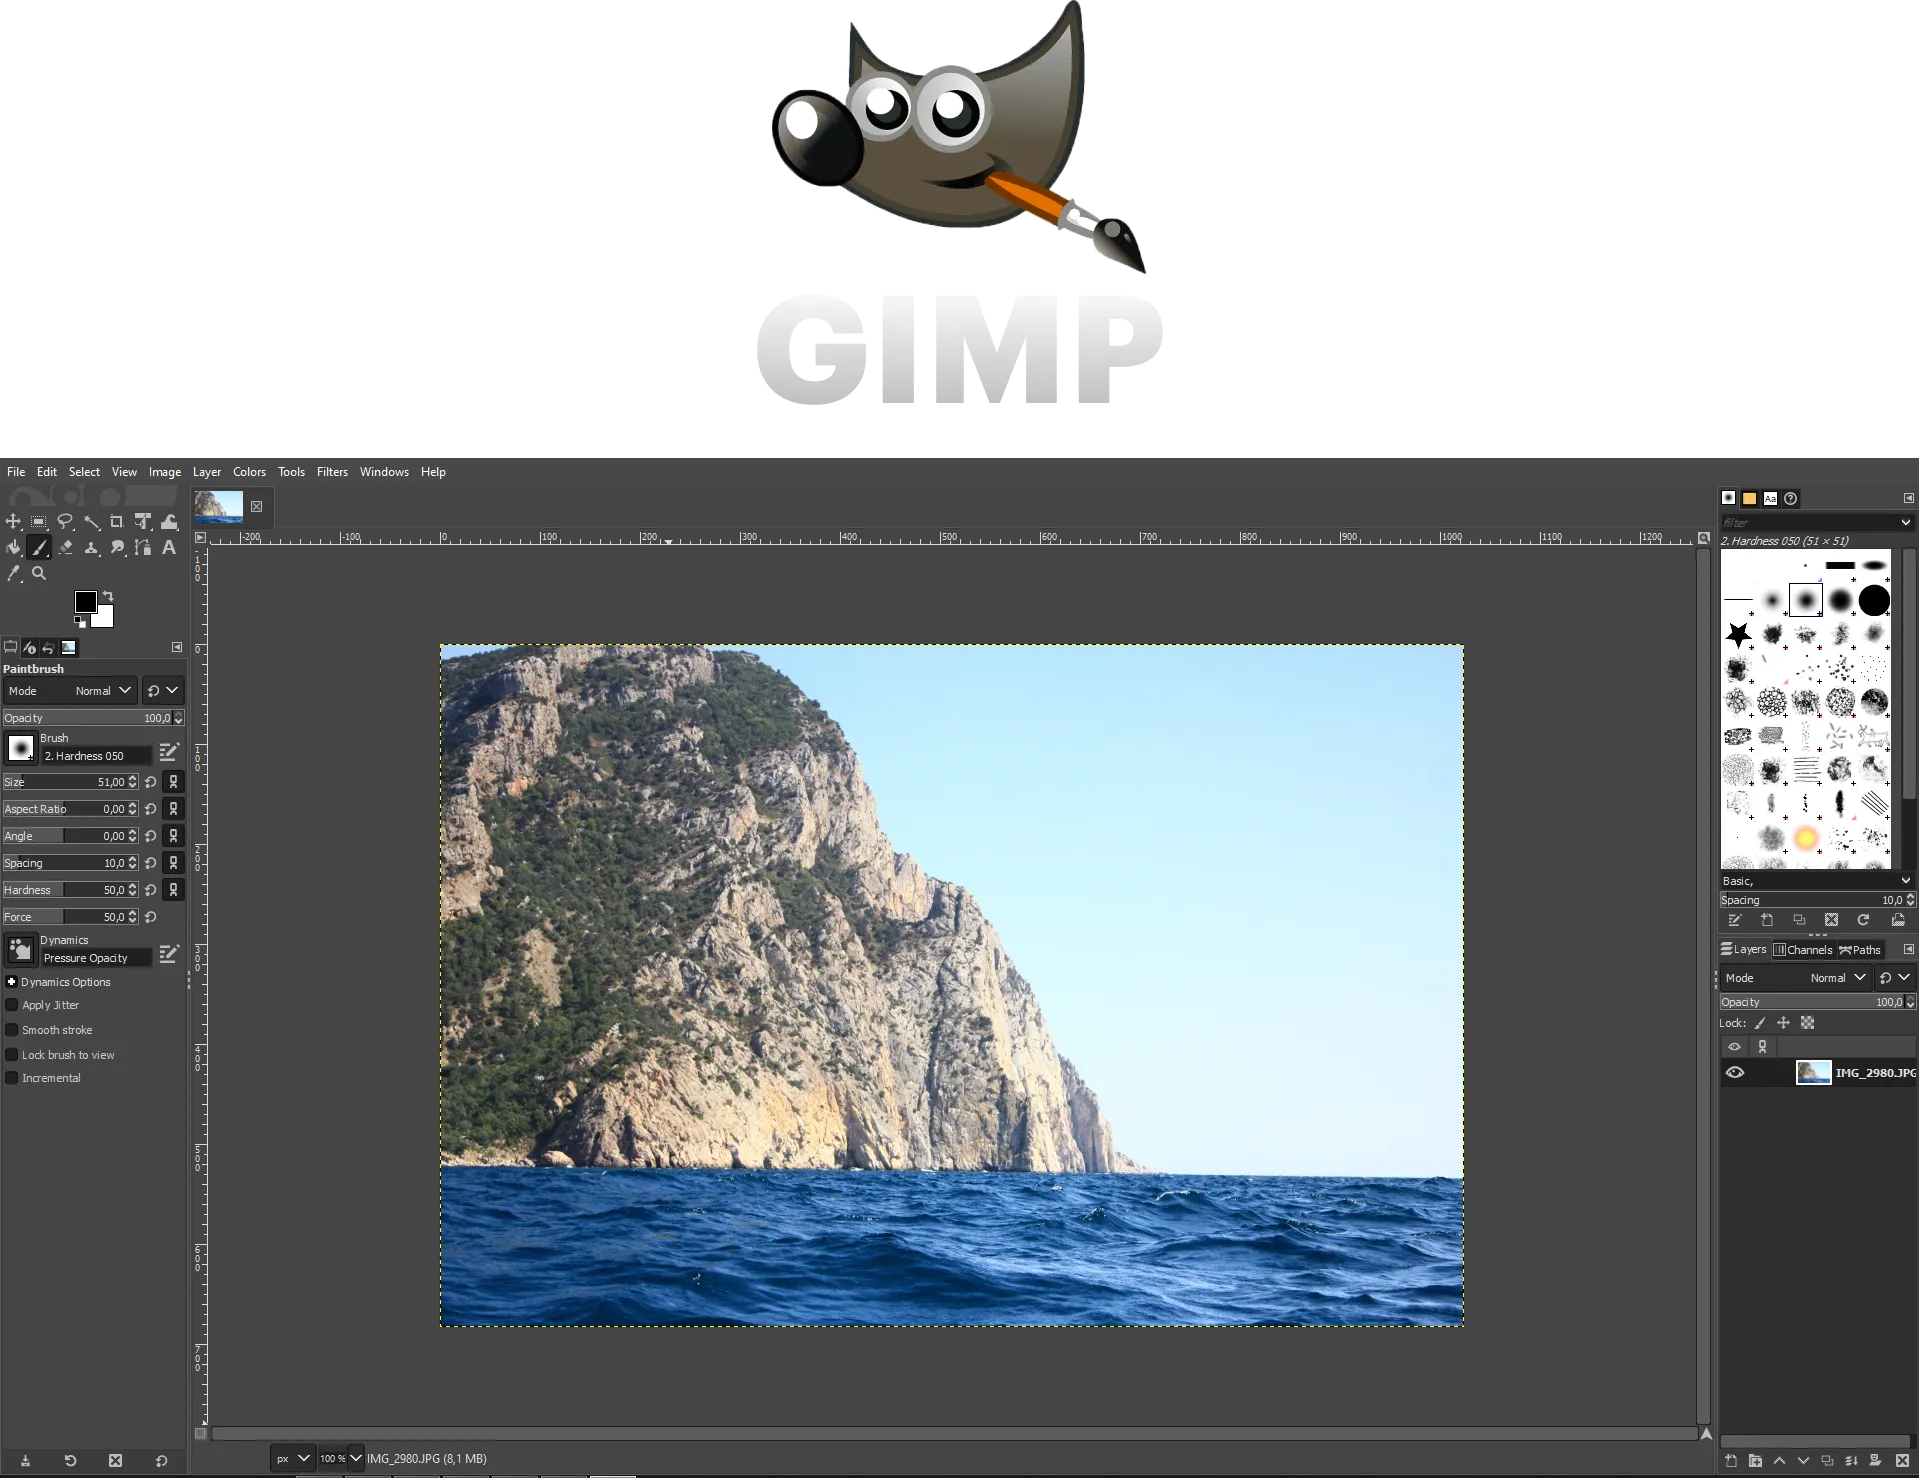Duplicate the layer from Layers panel bottom
Screen dimensions: 1919x1478
tap(1827, 1460)
